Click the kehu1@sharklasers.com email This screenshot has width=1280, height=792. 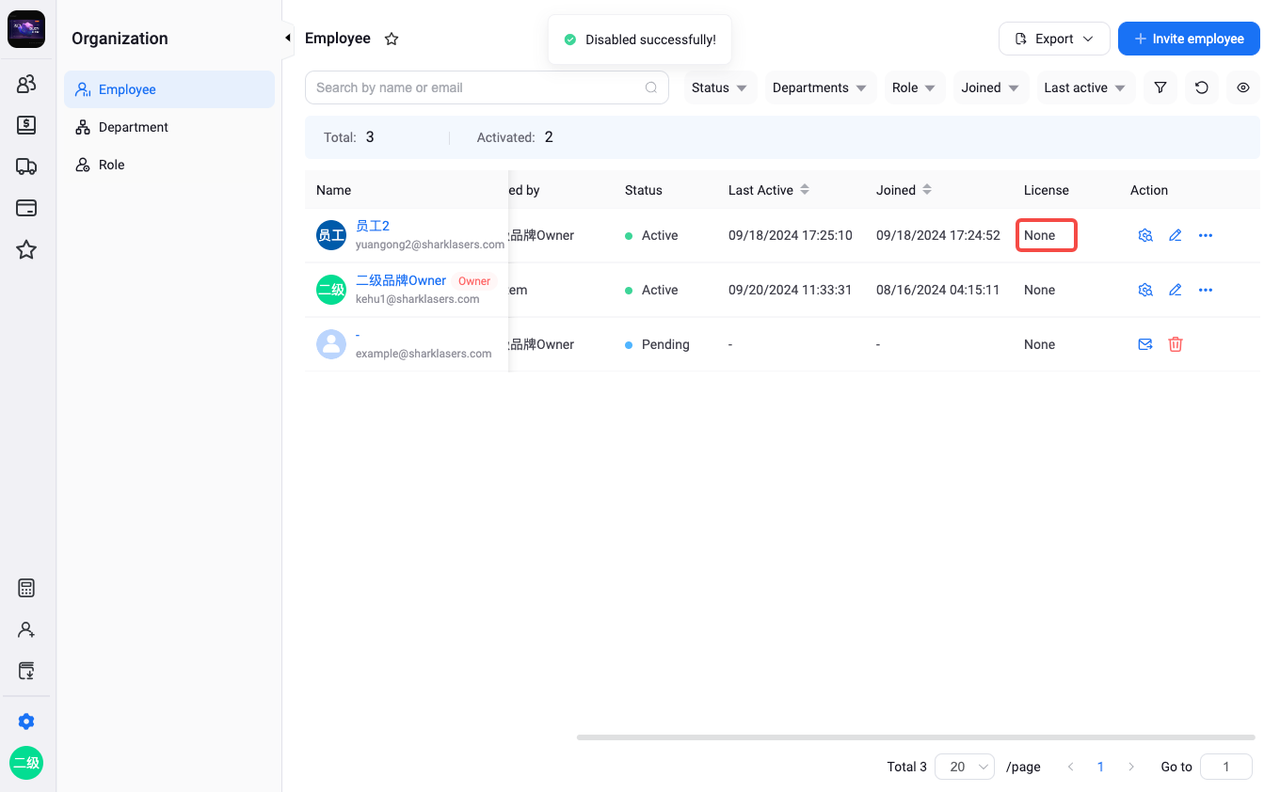click(417, 299)
